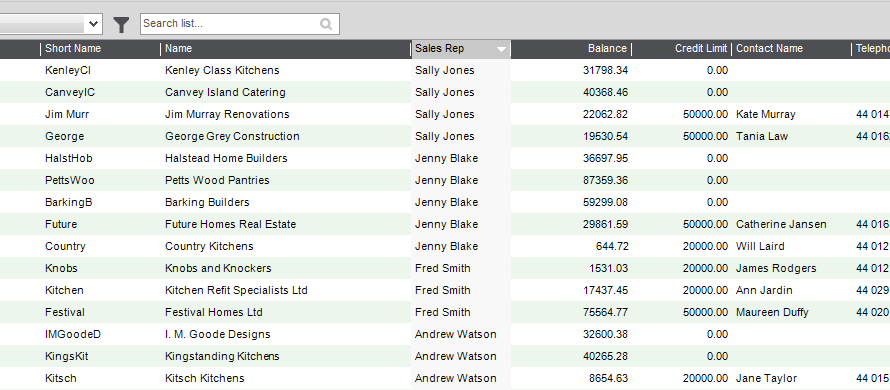890x390 pixels.
Task: Click balance 31798.34
Action: click(x=605, y=70)
